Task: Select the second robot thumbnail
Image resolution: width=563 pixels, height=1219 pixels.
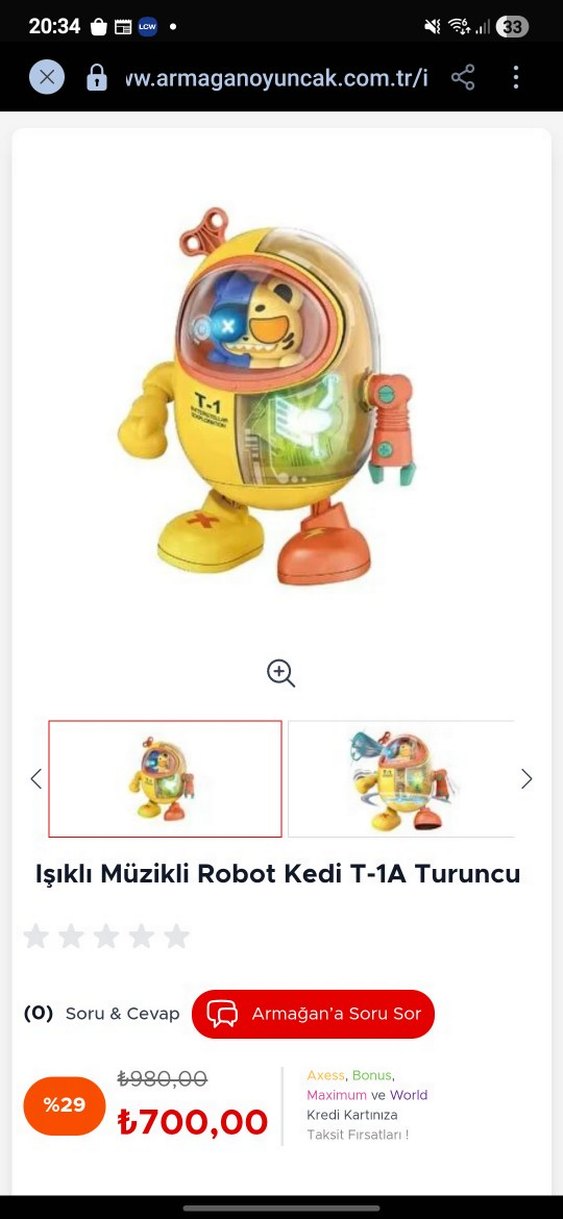Action: [x=402, y=779]
